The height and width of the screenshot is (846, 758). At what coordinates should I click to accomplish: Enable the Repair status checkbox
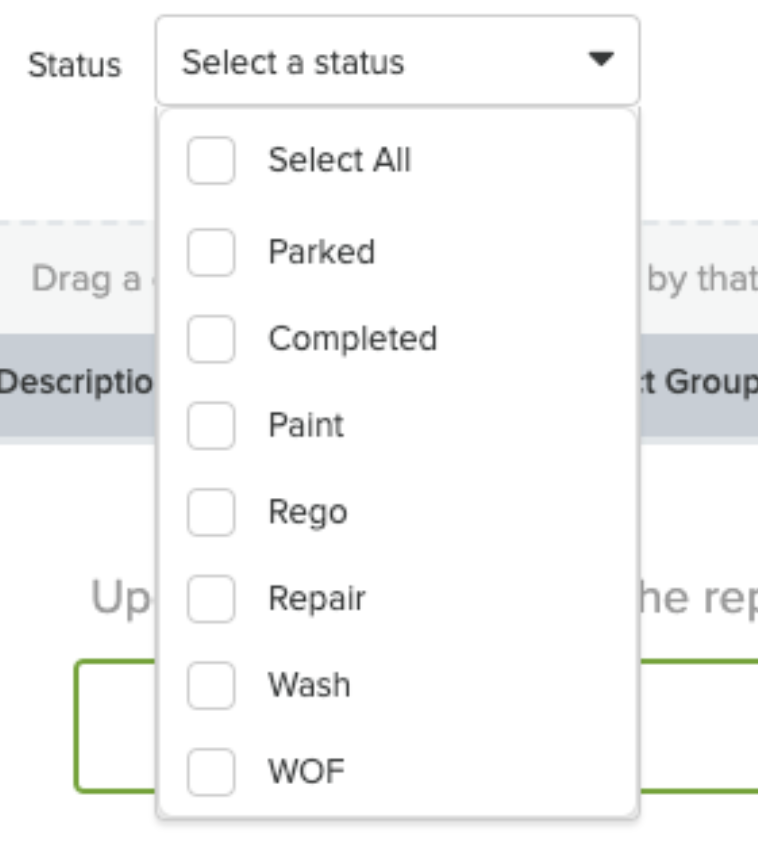pos(210,597)
